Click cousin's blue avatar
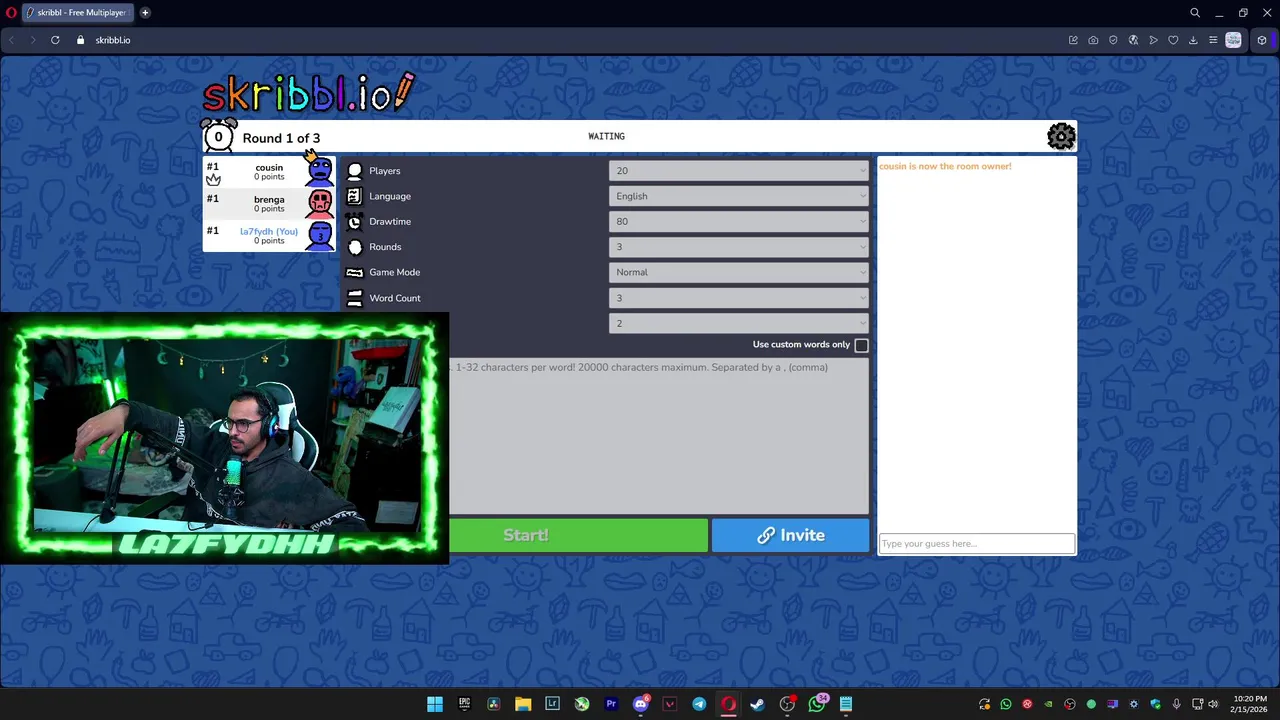The image size is (1280, 720). tap(320, 171)
